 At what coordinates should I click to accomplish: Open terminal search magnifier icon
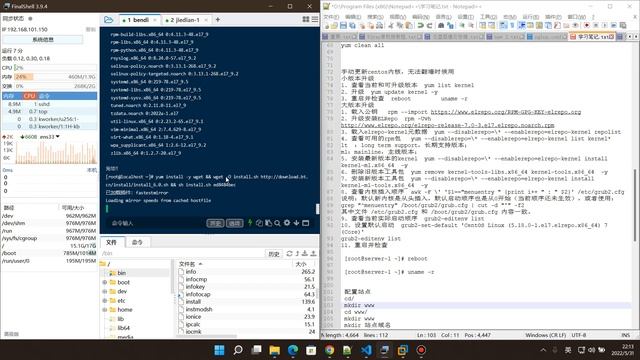click(x=278, y=223)
